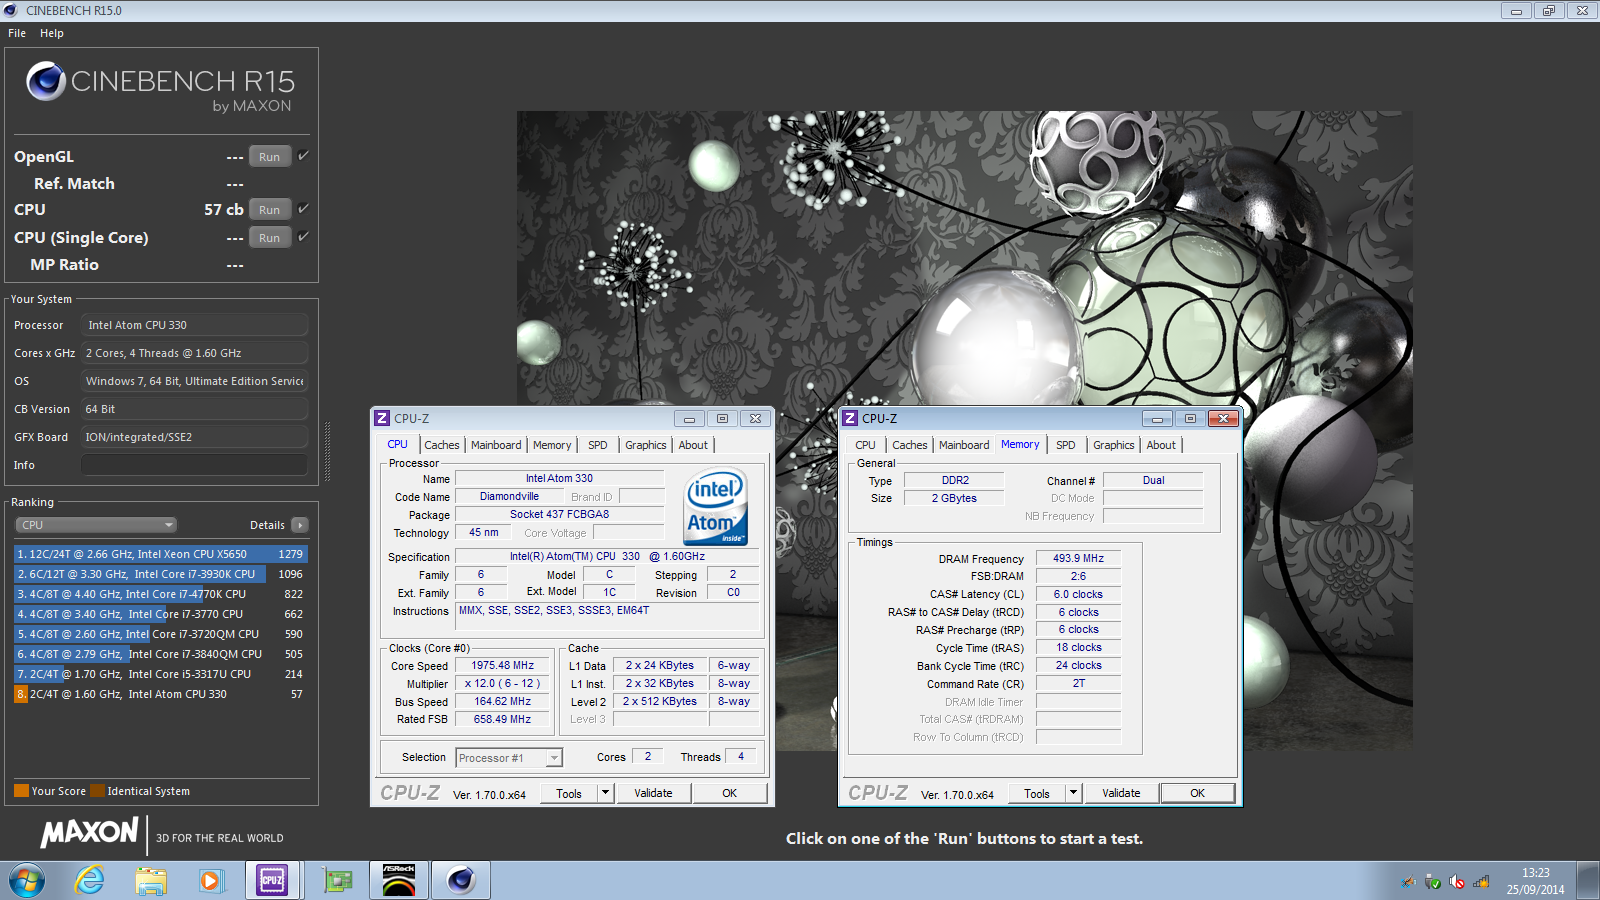Select ranking row Core i7-4770K
1600x900 pixels.
tap(160, 594)
